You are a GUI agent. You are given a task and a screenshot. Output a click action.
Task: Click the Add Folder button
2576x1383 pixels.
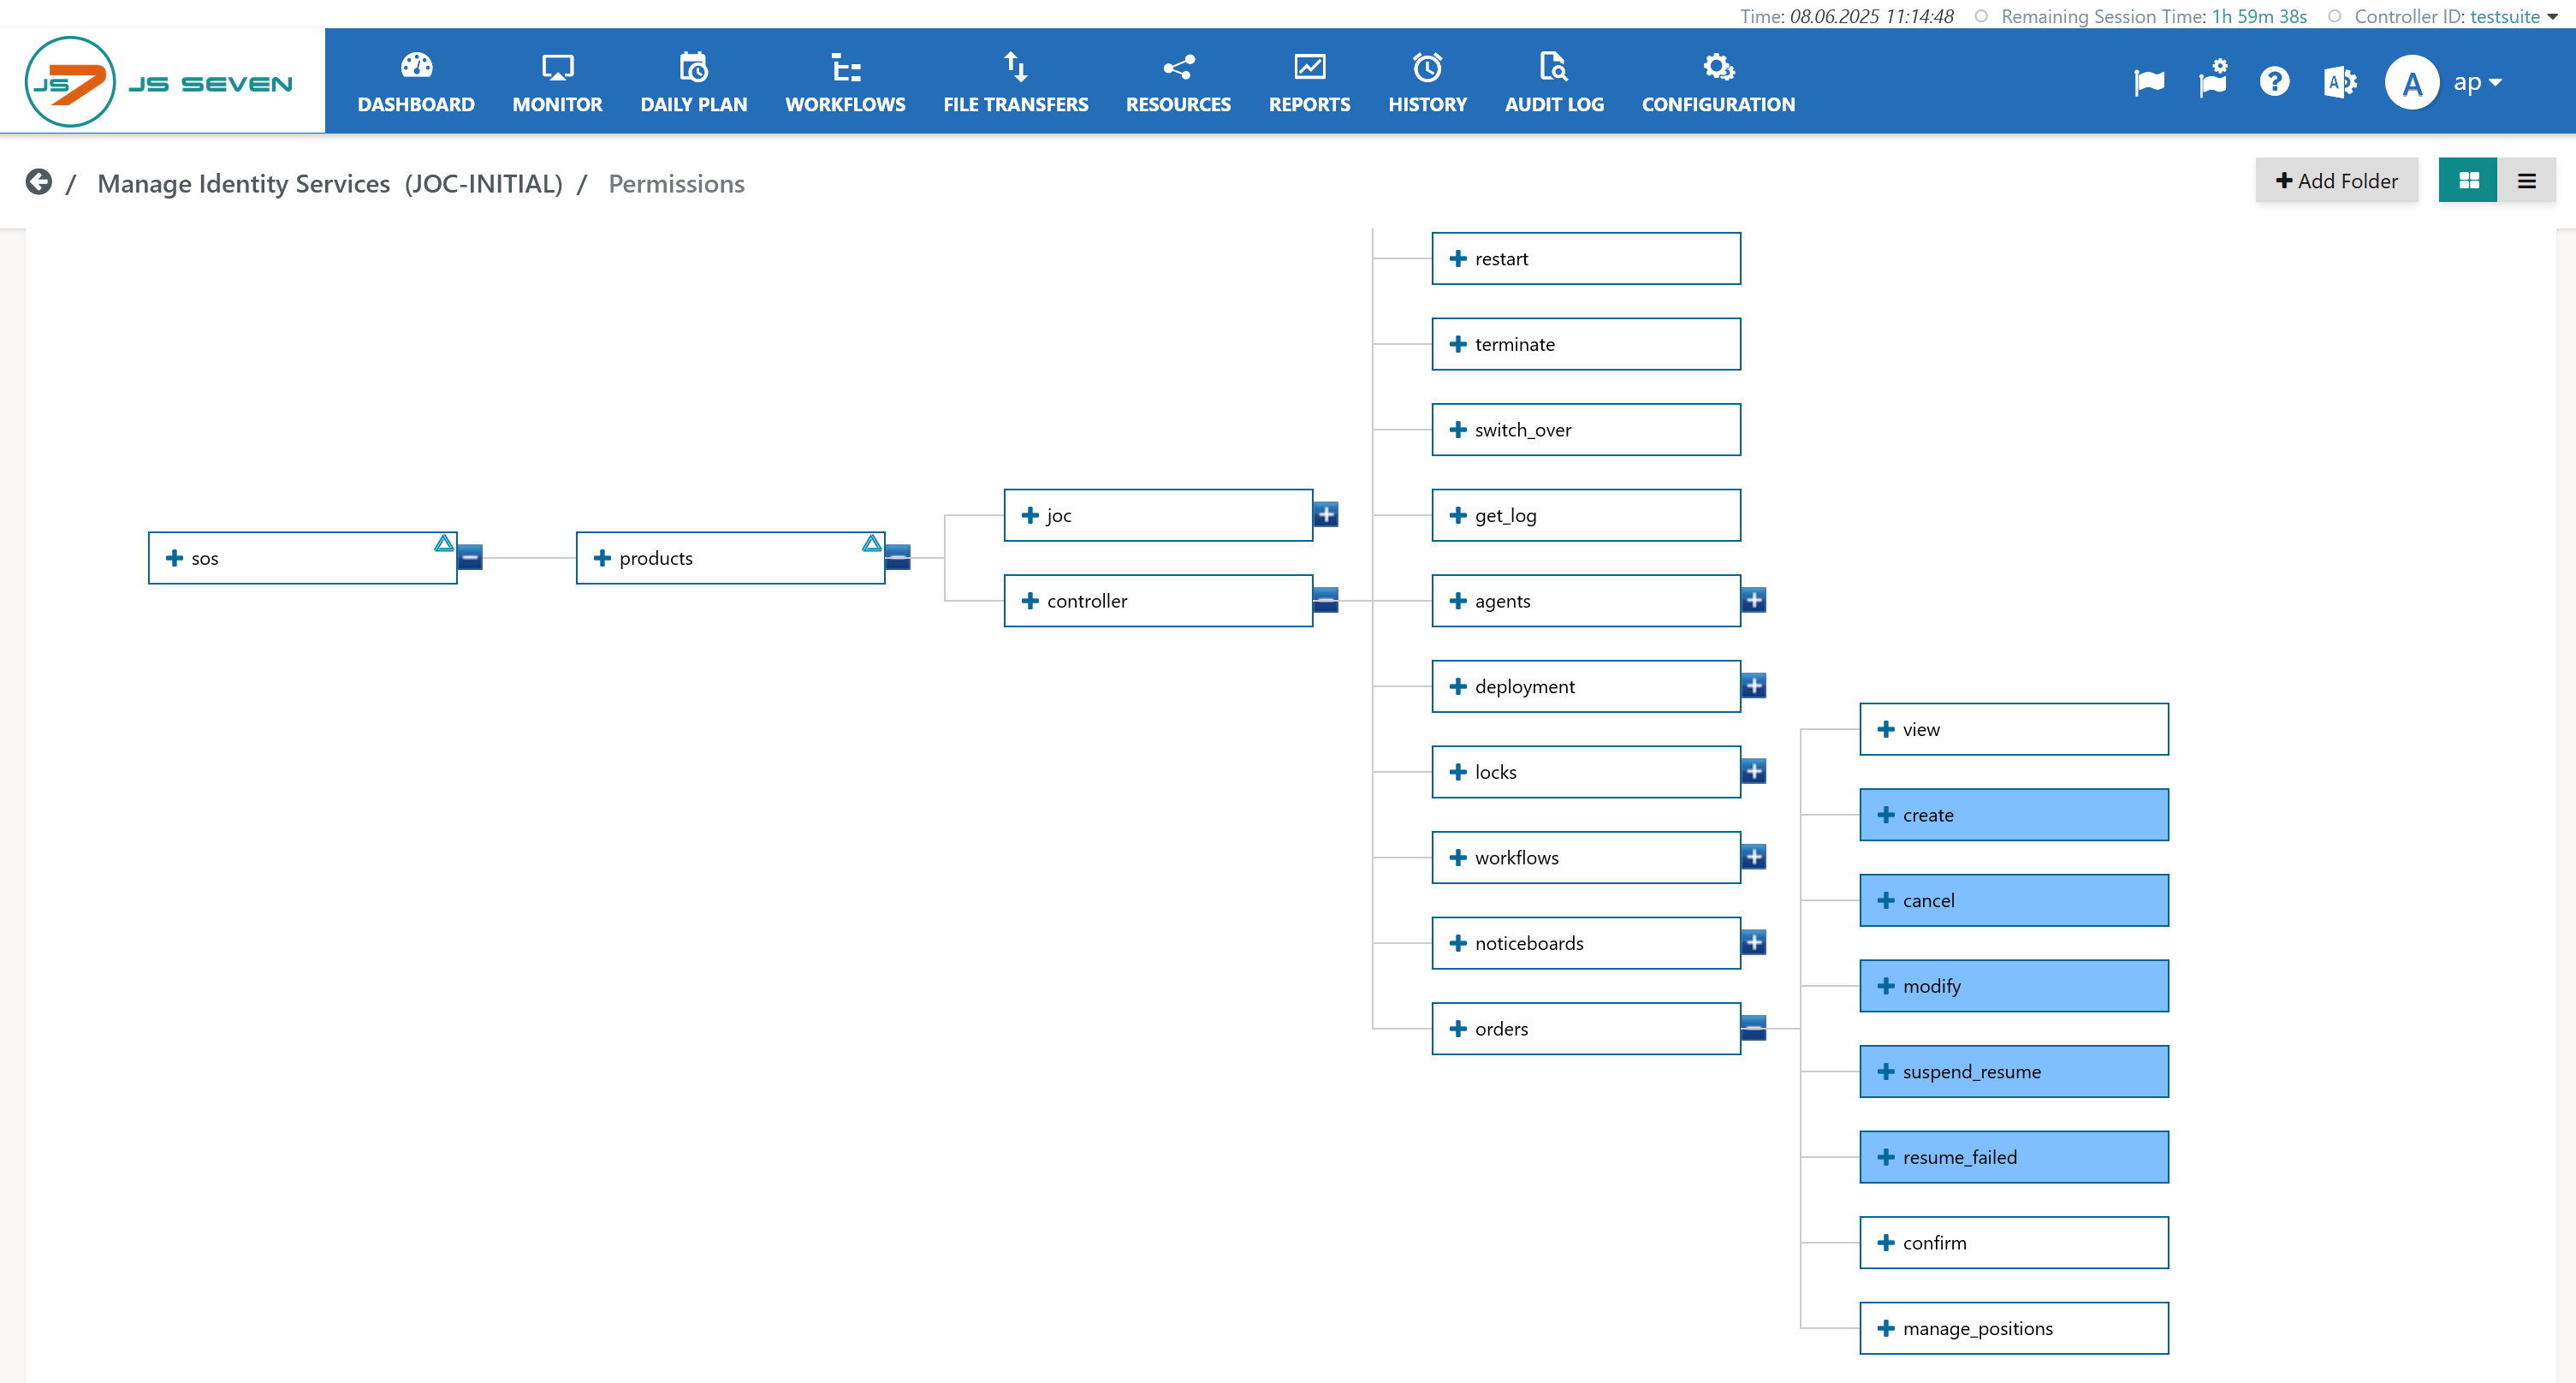tap(2336, 181)
